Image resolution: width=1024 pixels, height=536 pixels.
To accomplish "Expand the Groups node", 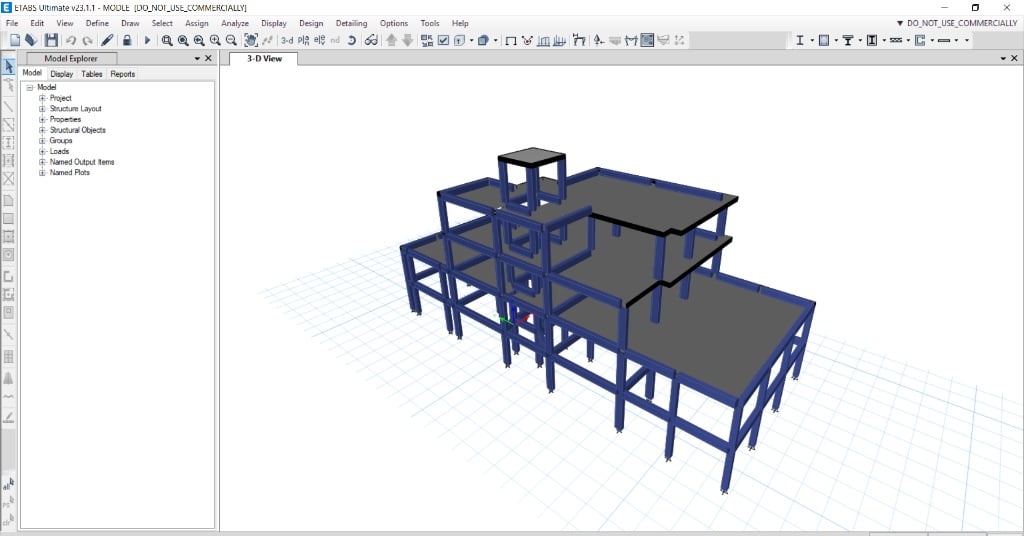I will point(42,140).
